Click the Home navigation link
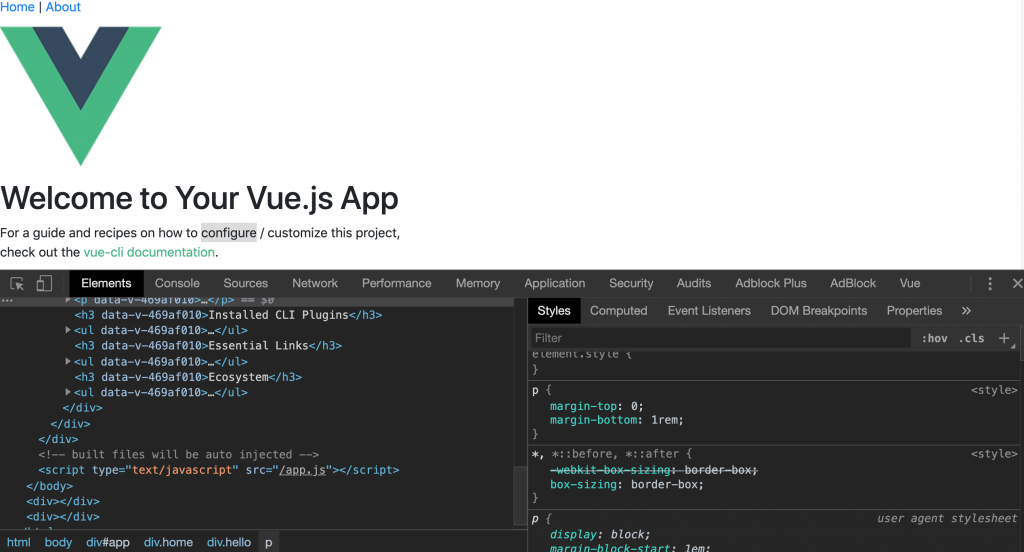 click(x=17, y=7)
